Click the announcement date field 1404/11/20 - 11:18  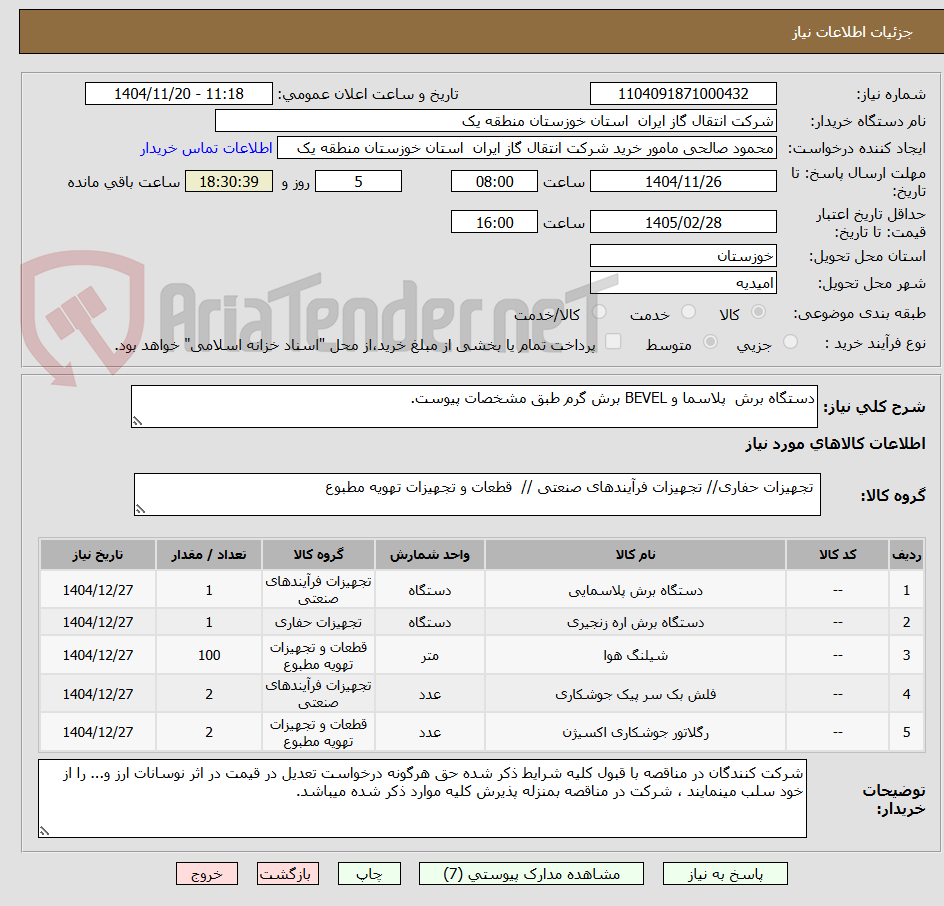tap(179, 94)
